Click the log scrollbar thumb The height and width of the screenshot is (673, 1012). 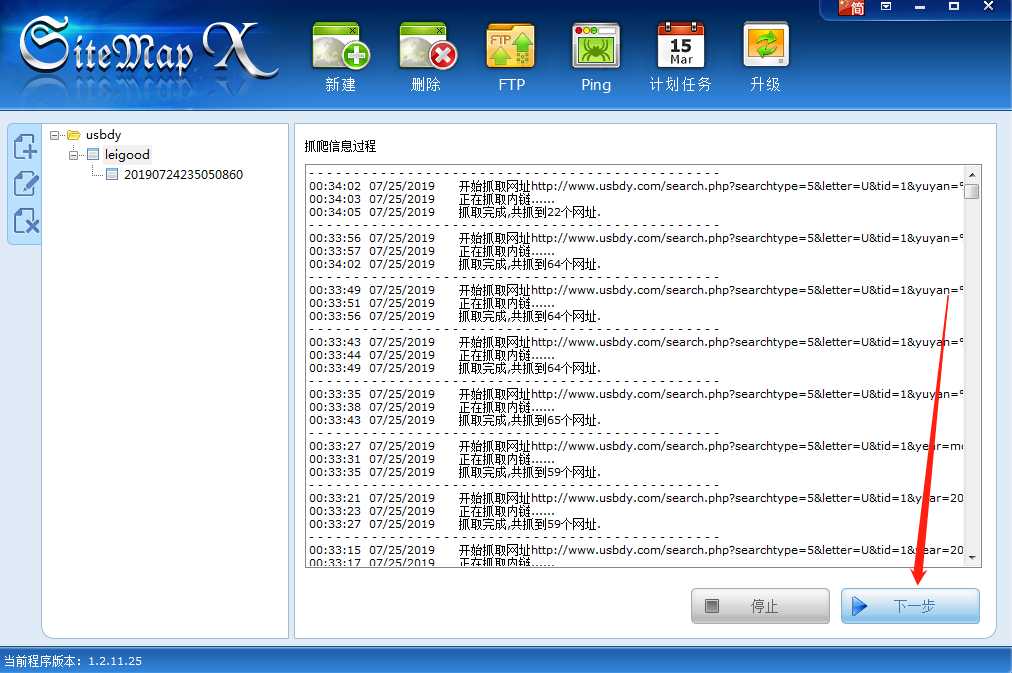[972, 191]
